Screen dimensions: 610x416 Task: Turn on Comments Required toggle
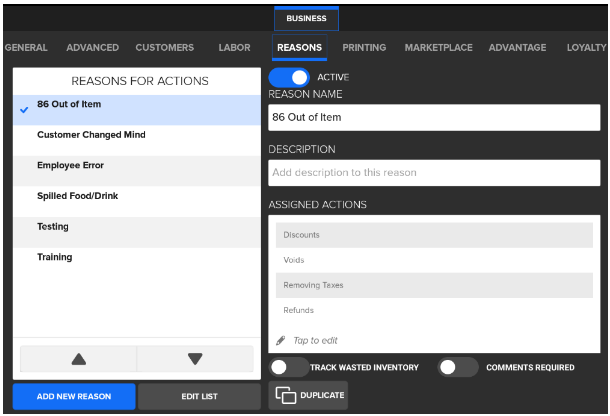tap(458, 367)
